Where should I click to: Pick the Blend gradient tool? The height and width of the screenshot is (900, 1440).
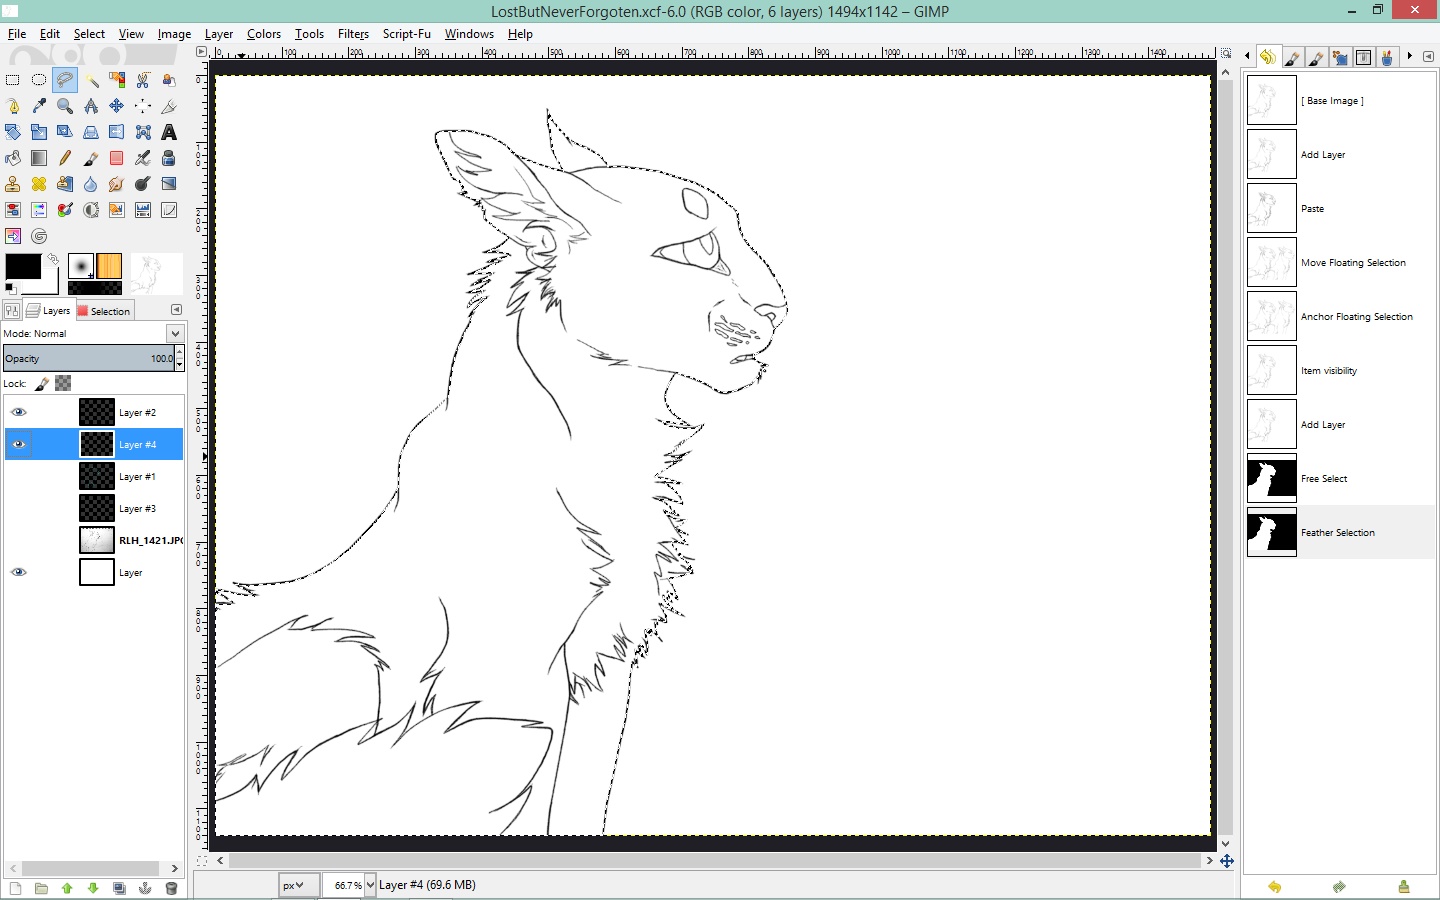pos(39,158)
